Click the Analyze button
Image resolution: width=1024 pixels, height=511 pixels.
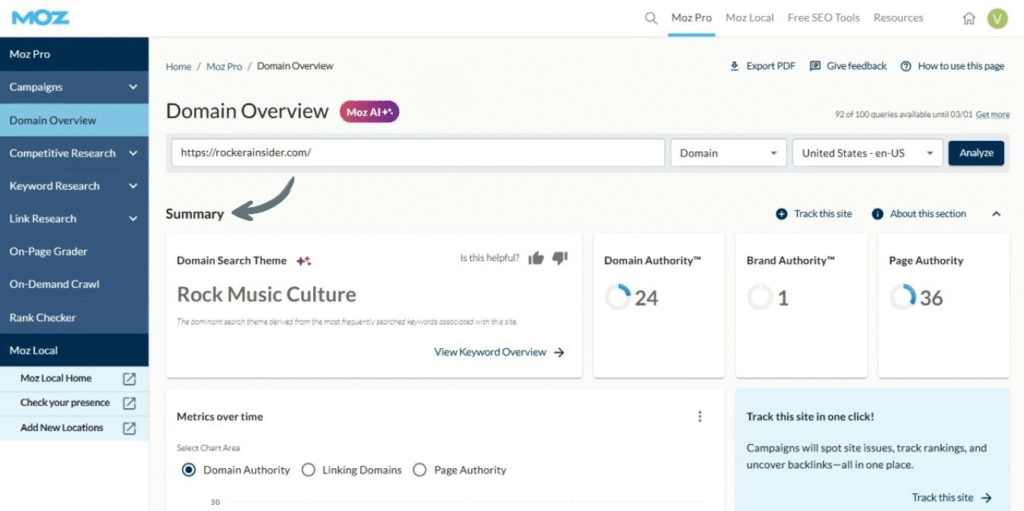point(976,153)
